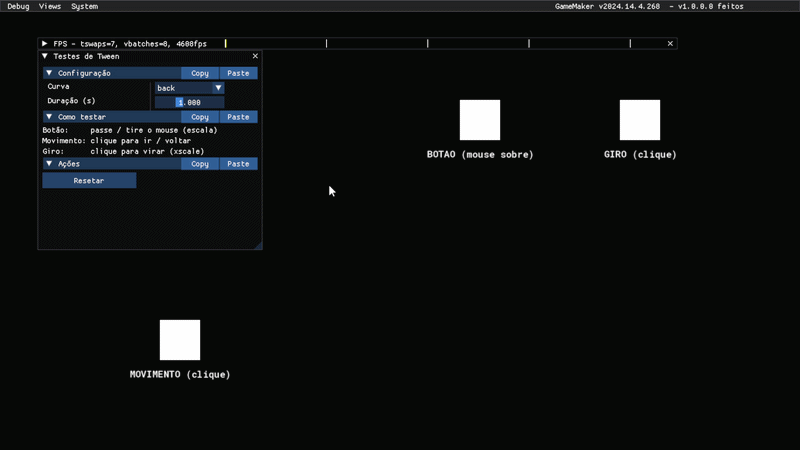The width and height of the screenshot is (800, 450).
Task: Expand the FPS overlay bar arrow
Action: tap(44, 44)
